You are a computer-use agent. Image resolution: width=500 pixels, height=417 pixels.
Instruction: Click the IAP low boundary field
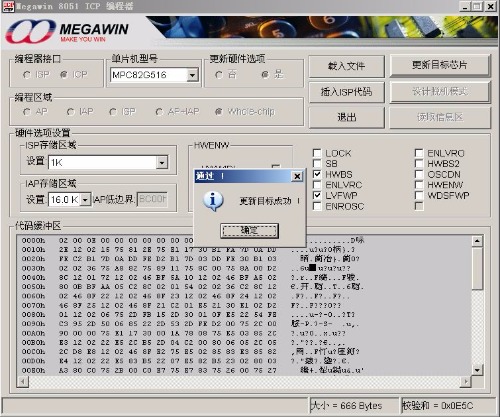pyautogui.click(x=152, y=199)
